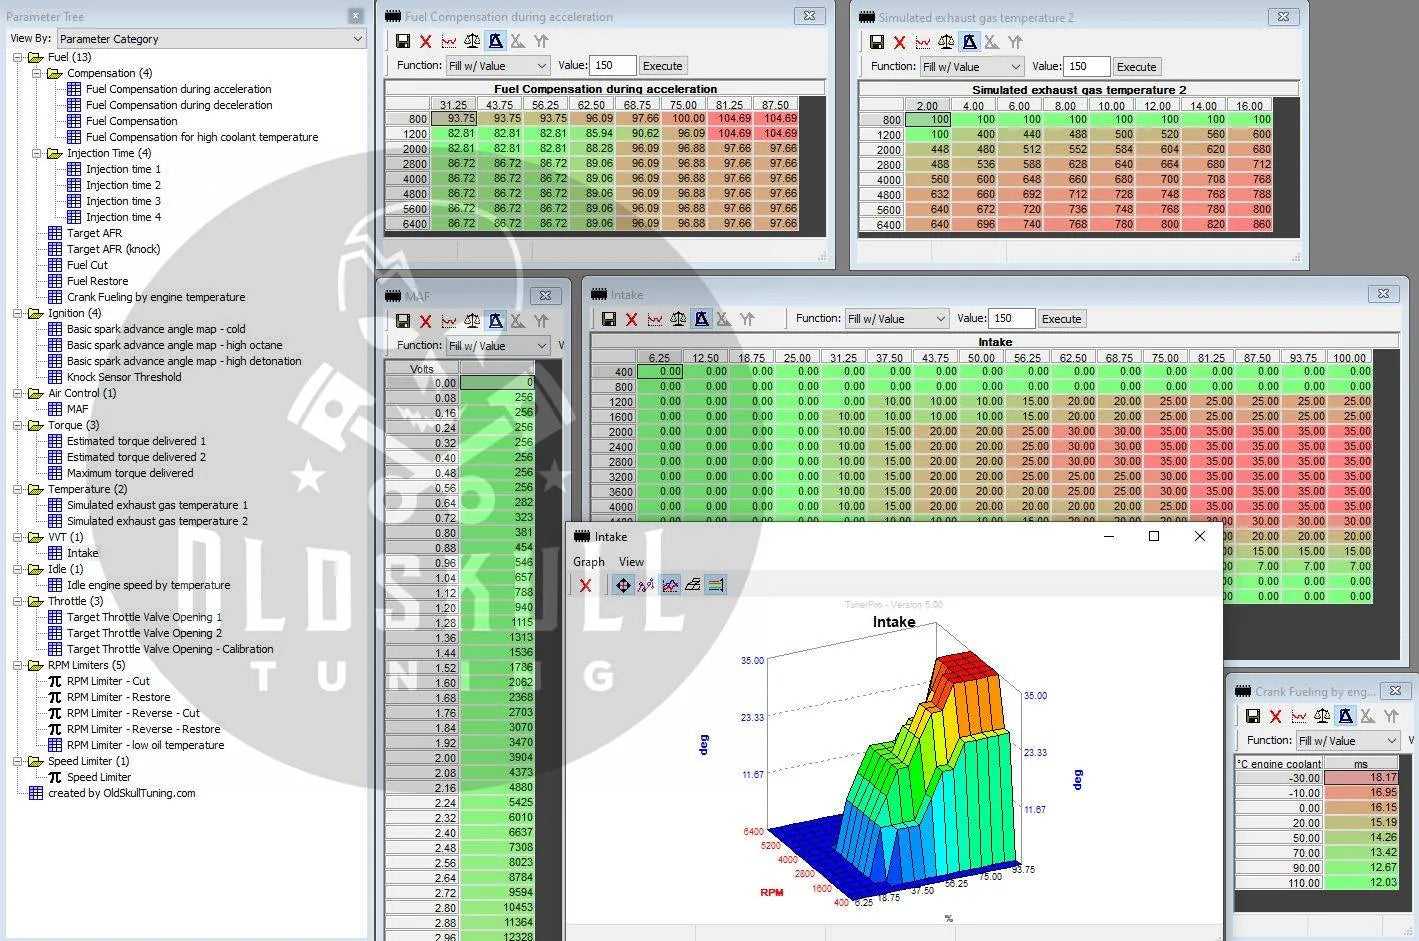The width and height of the screenshot is (1419, 941).
Task: Click RPM Limiter - Cut constant in tree
Action: (x=107, y=681)
